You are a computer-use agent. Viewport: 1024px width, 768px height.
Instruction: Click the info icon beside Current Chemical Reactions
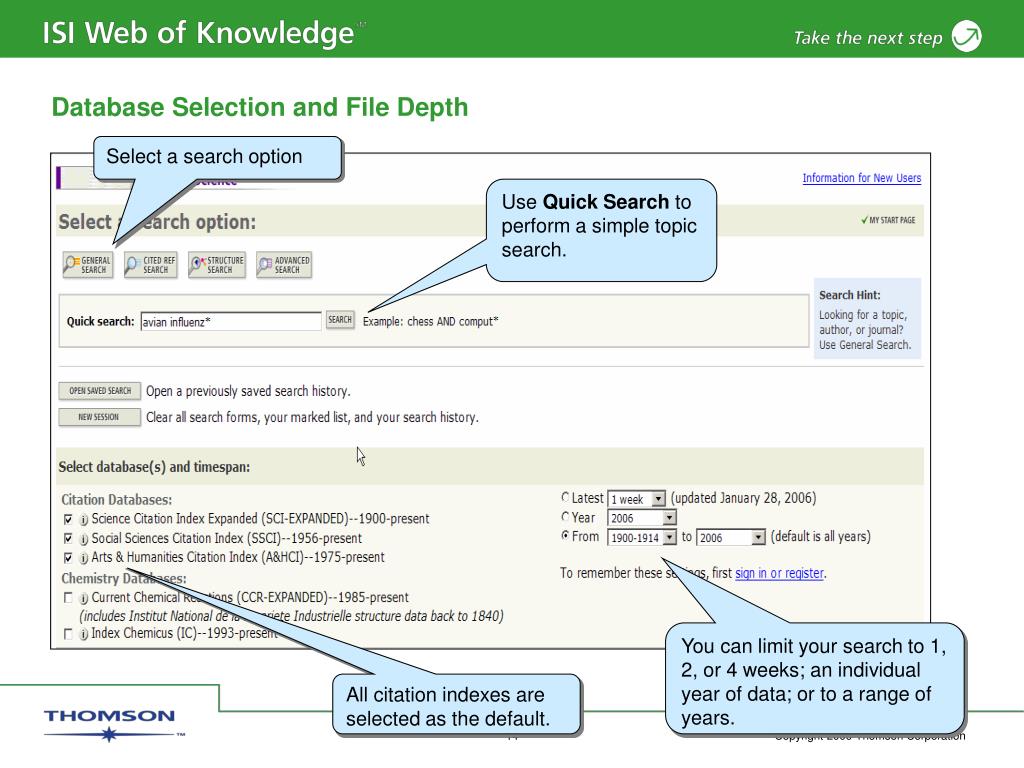84,598
